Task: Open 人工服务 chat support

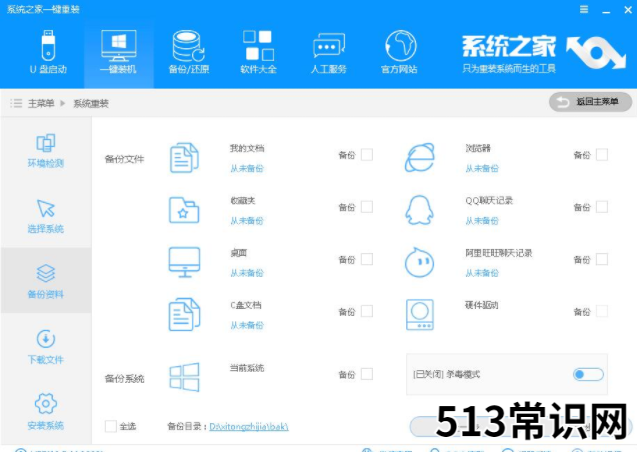Action: pos(329,52)
